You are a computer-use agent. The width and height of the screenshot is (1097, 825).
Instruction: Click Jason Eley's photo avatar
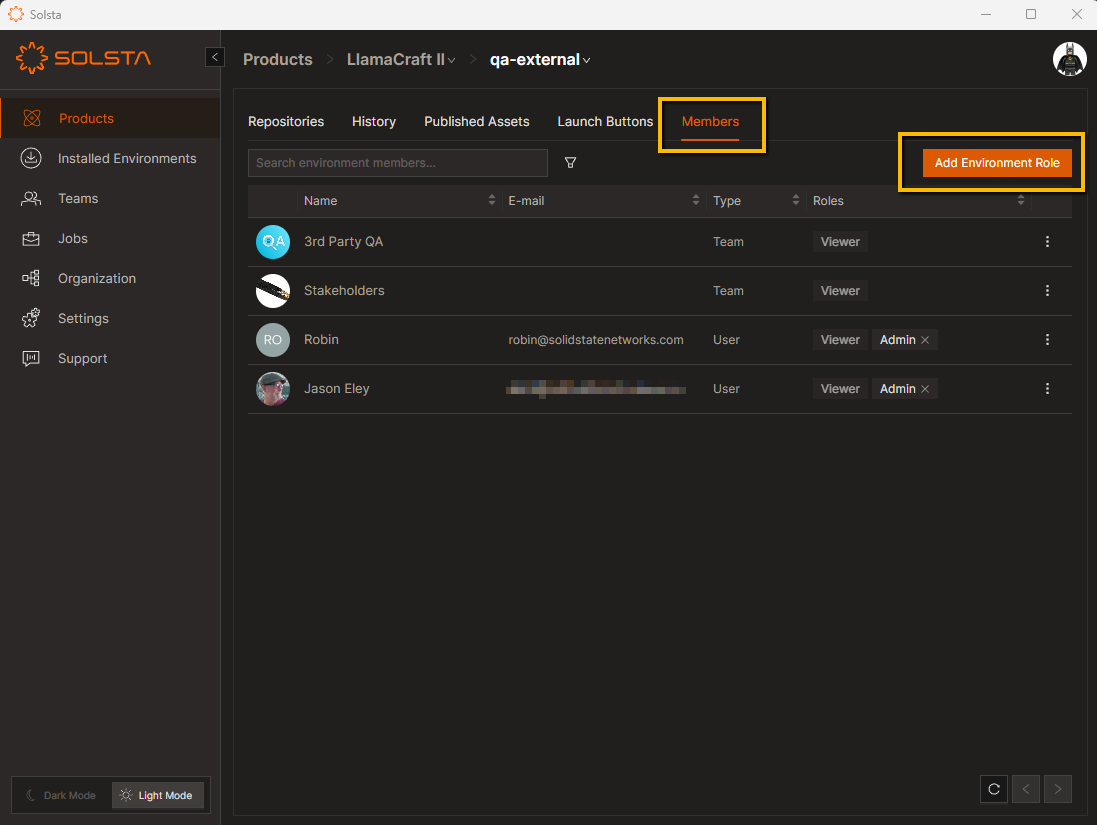(273, 389)
